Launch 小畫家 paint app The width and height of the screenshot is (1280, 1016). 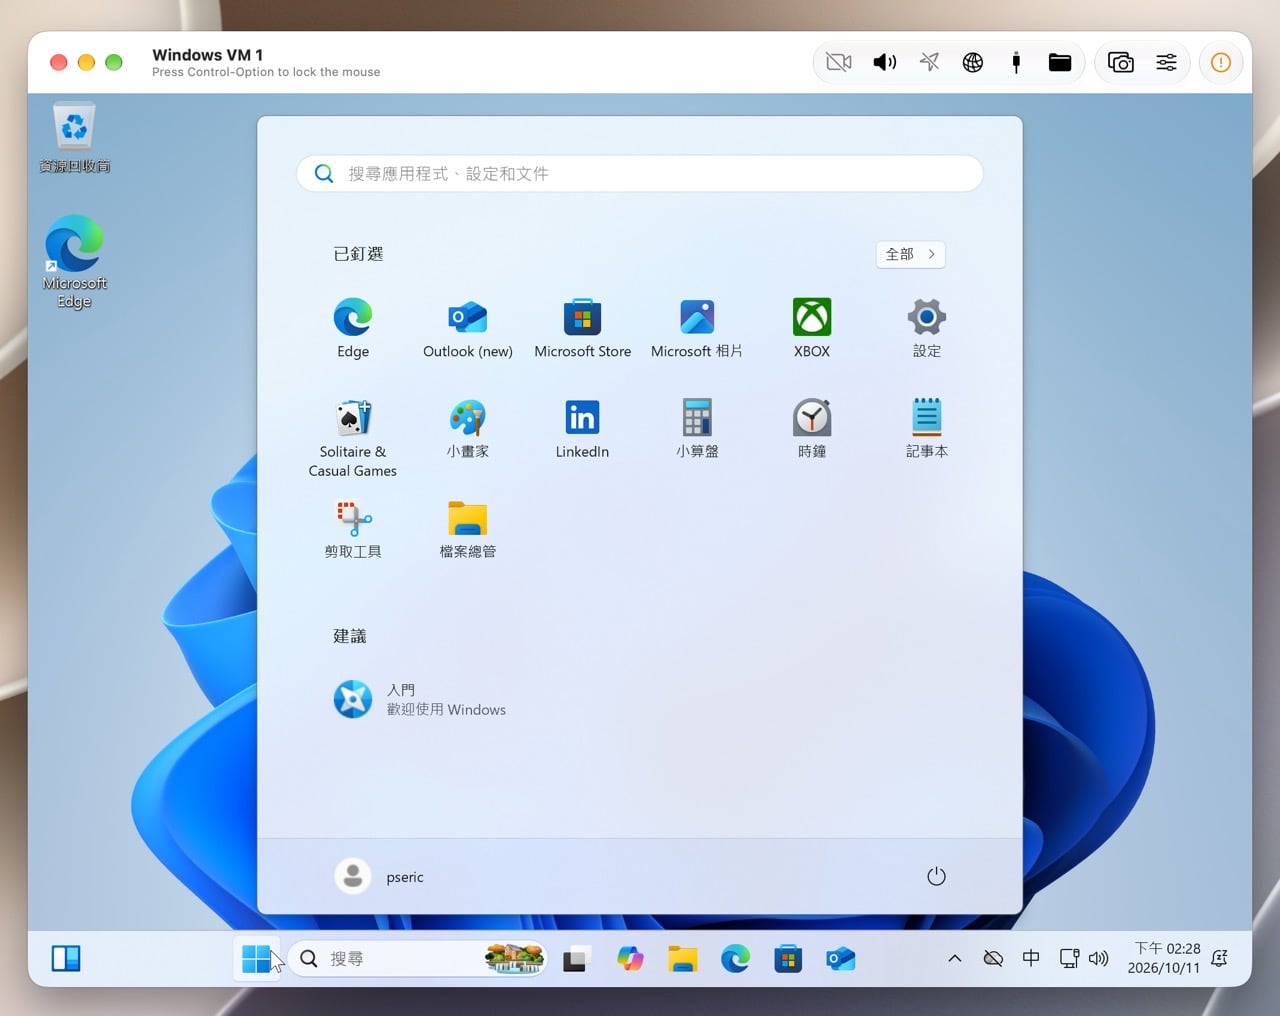tap(467, 428)
